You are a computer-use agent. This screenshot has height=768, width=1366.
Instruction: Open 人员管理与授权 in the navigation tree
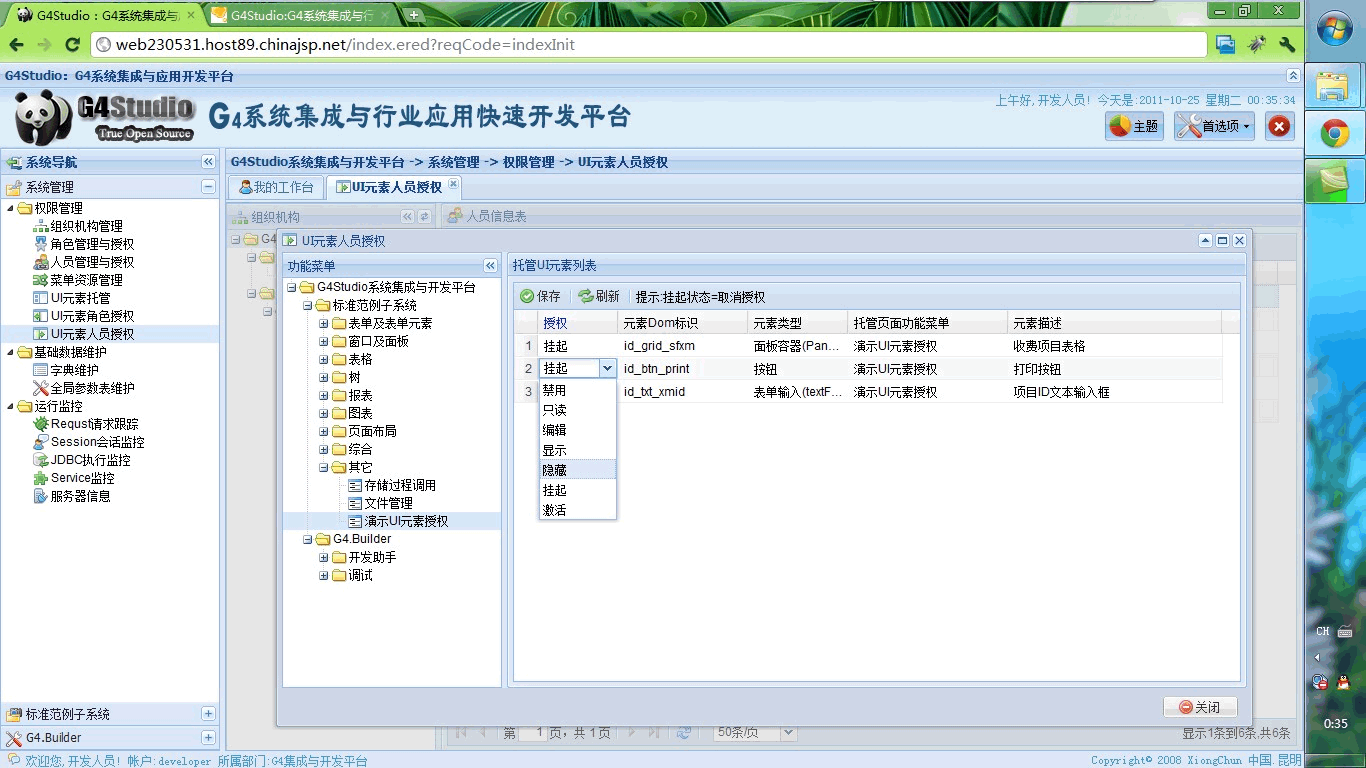tap(92, 262)
